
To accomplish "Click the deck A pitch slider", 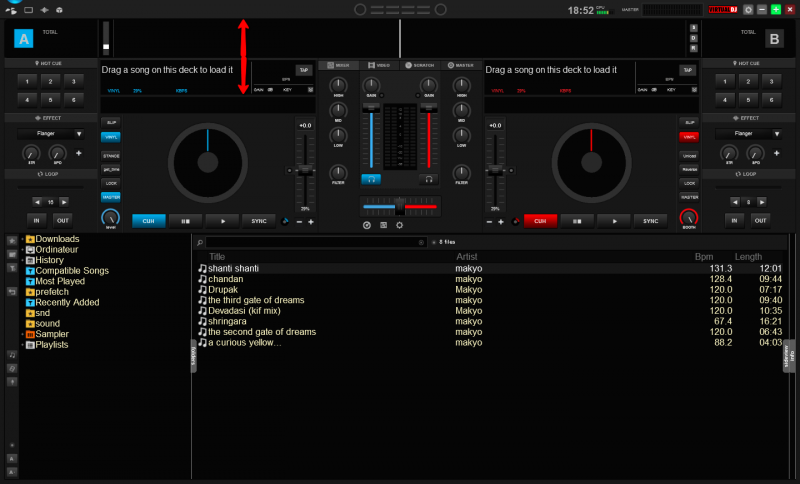I will pyautogui.click(x=304, y=171).
